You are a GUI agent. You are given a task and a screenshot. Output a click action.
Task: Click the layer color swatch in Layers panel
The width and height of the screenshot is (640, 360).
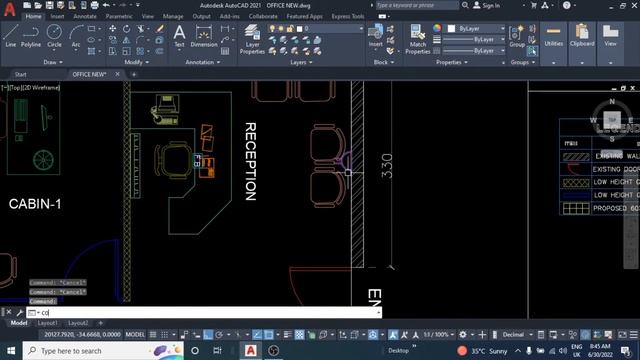click(x=300, y=29)
